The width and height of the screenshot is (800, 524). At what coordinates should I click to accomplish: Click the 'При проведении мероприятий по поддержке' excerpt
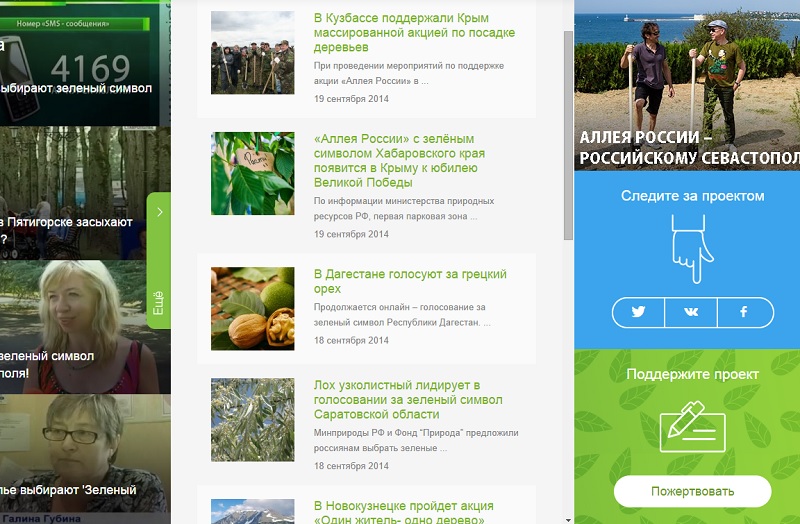point(409,73)
